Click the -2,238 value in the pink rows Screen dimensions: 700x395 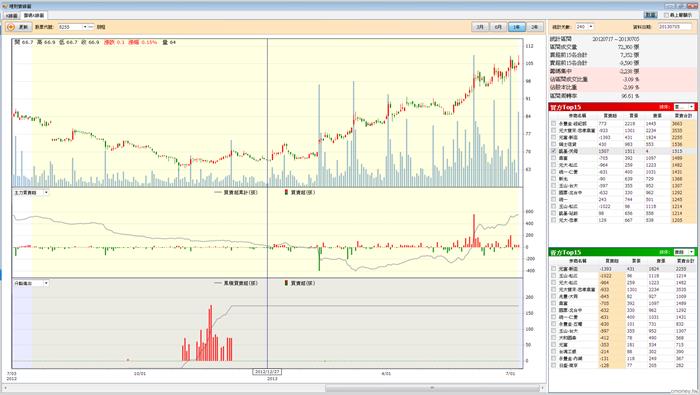(626, 71)
